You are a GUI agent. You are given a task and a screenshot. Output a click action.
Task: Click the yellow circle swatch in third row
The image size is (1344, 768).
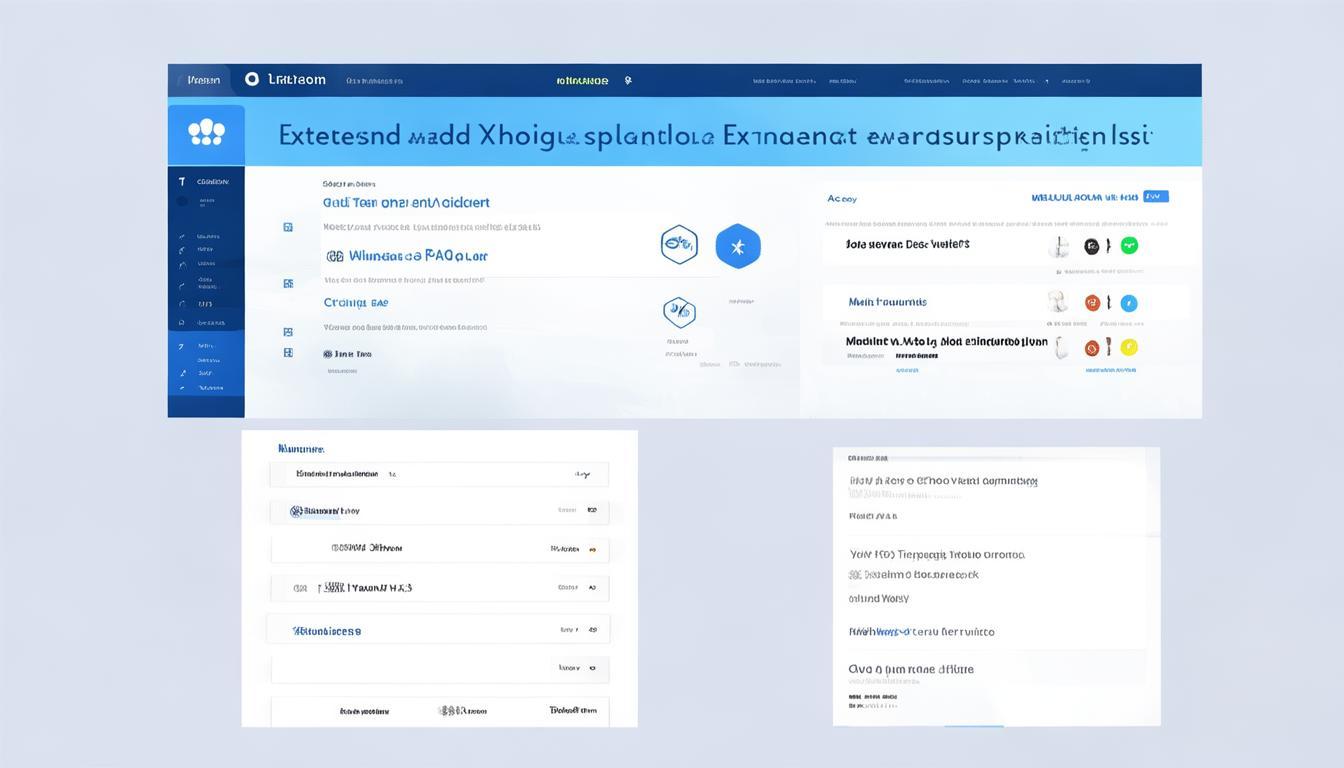tap(1129, 347)
